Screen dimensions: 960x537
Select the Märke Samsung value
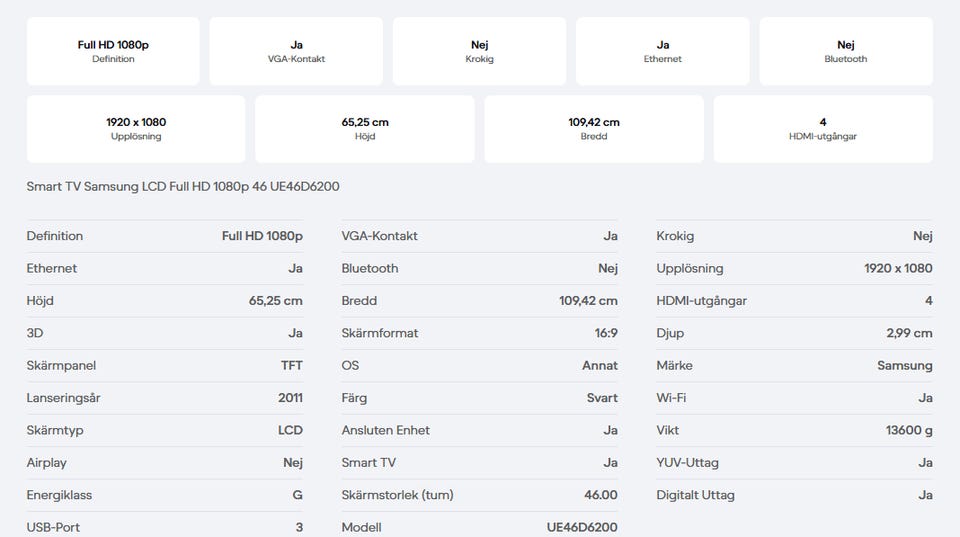click(x=904, y=366)
